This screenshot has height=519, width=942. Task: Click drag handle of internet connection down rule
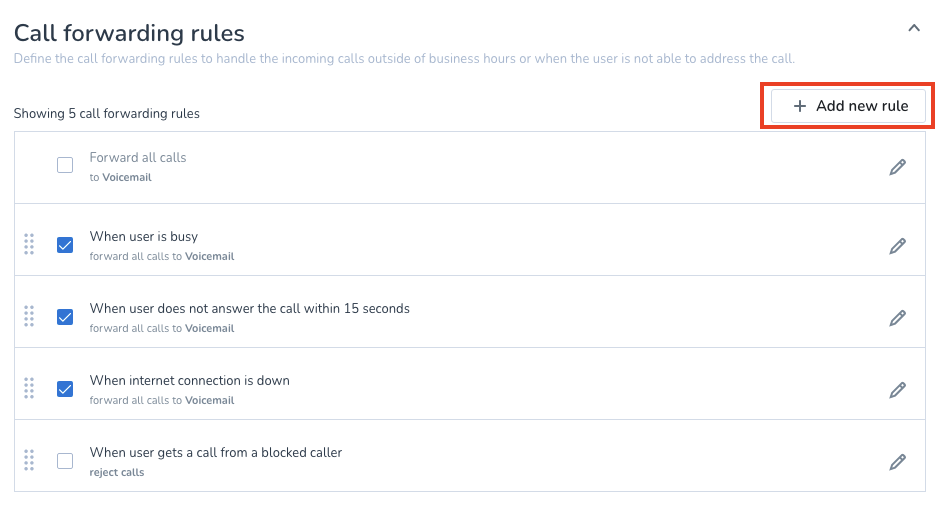[29, 388]
